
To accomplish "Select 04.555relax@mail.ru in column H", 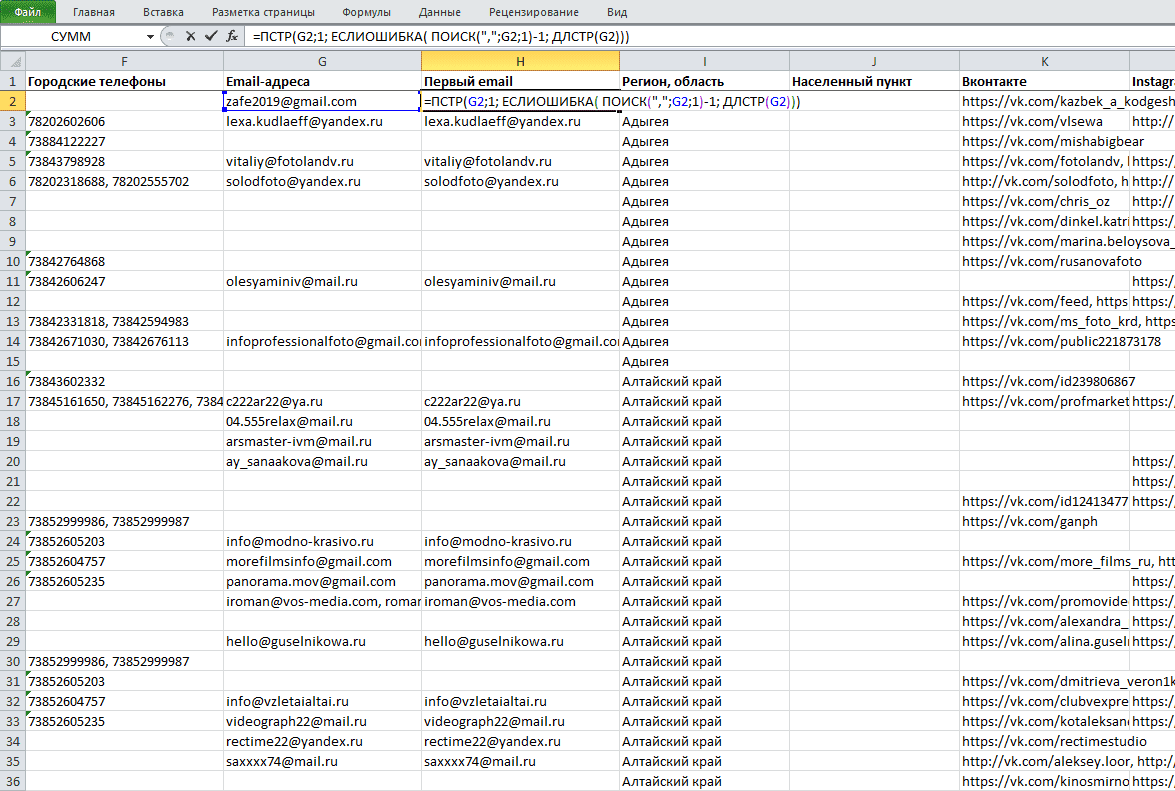I will point(520,421).
